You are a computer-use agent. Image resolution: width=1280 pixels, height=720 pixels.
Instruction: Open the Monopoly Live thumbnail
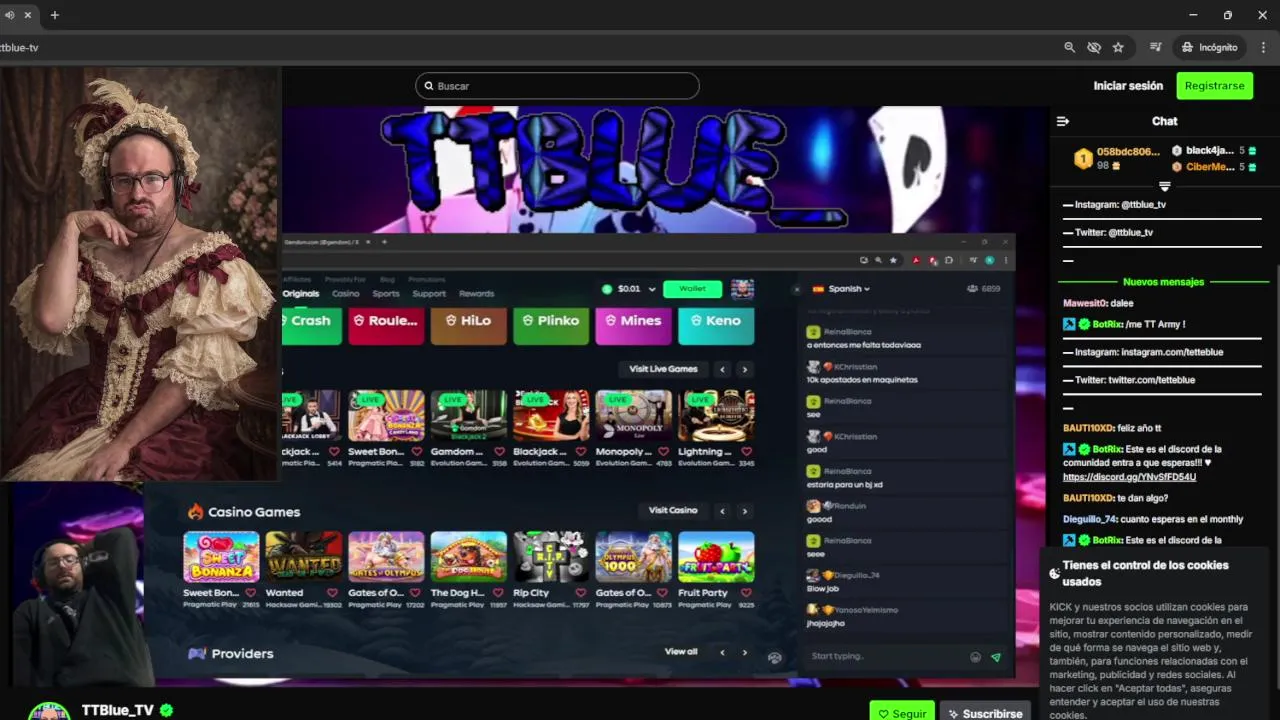pyautogui.click(x=633, y=416)
